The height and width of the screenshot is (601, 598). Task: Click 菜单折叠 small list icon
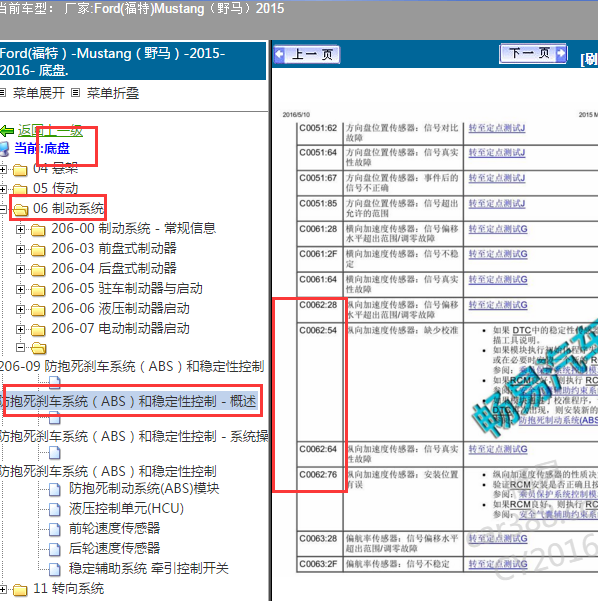pyautogui.click(x=76, y=92)
